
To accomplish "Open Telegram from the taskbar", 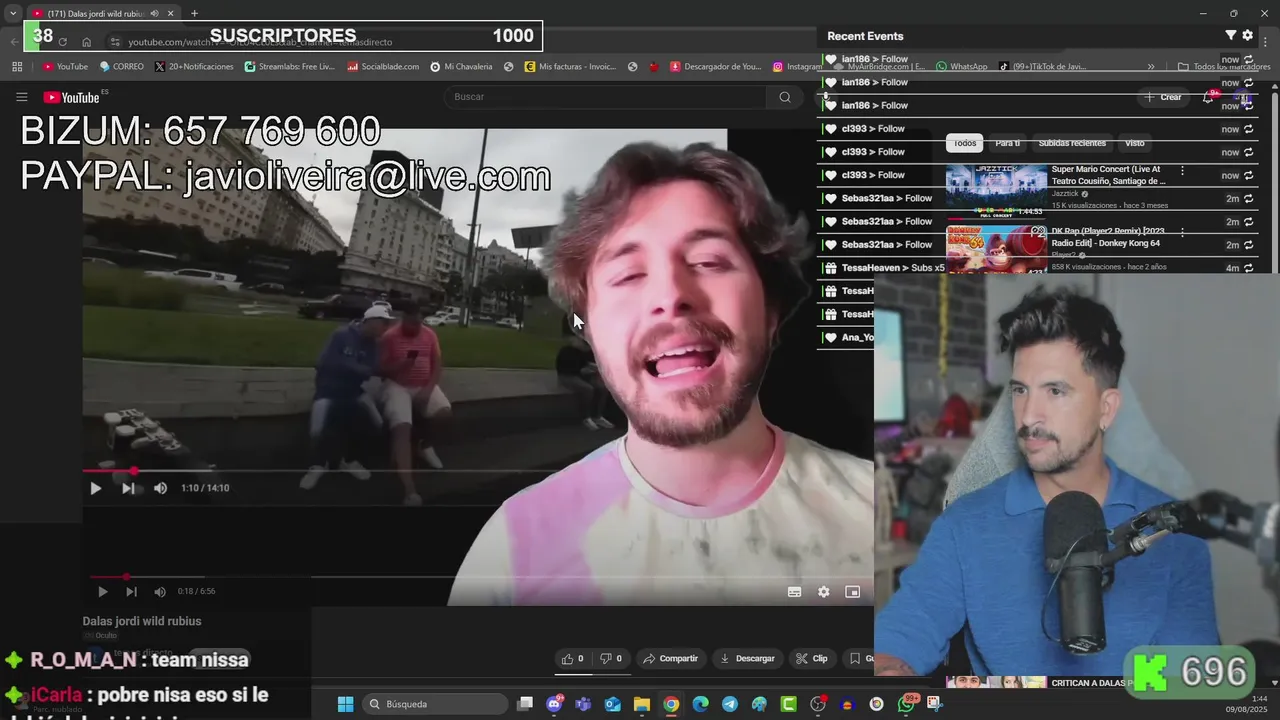I will click(730, 704).
